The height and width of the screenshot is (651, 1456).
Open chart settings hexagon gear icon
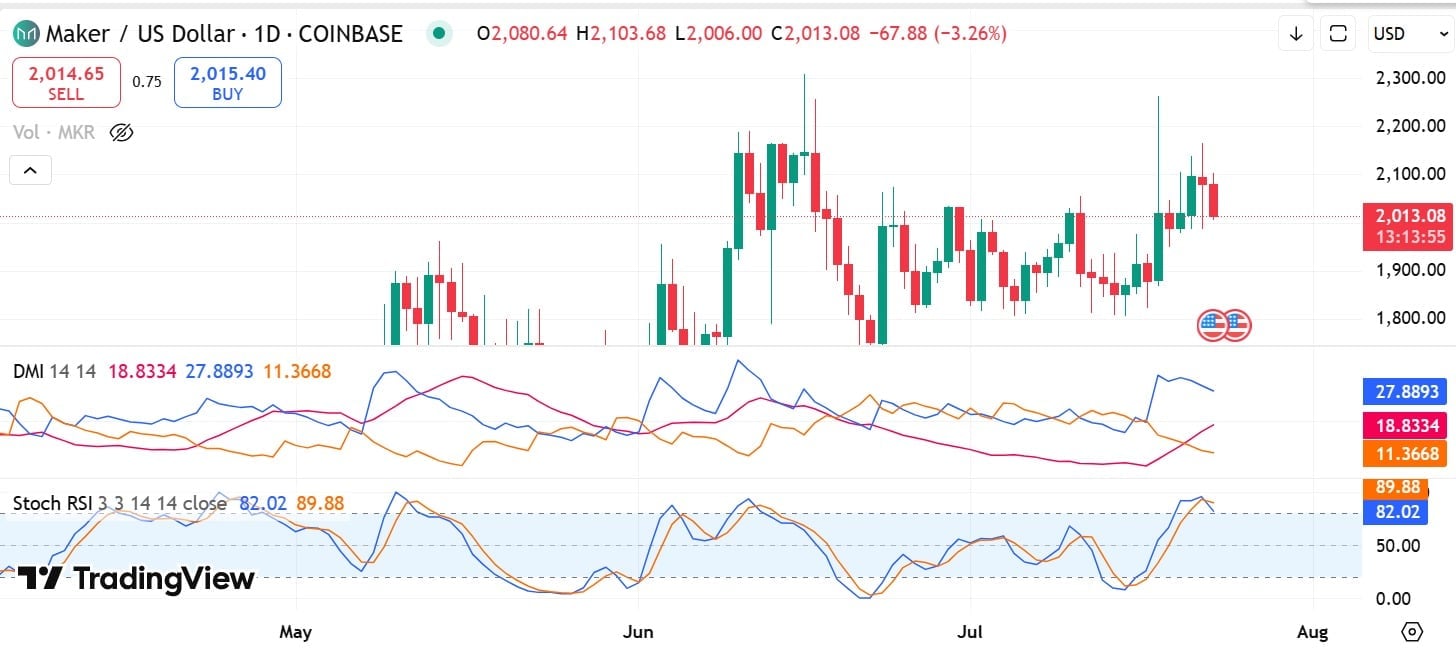pyautogui.click(x=1412, y=631)
